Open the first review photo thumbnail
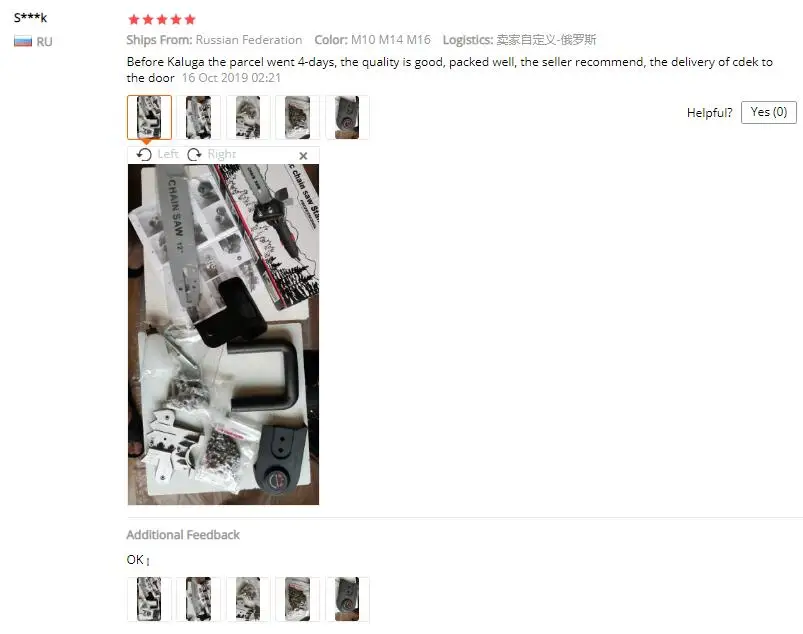 (149, 117)
